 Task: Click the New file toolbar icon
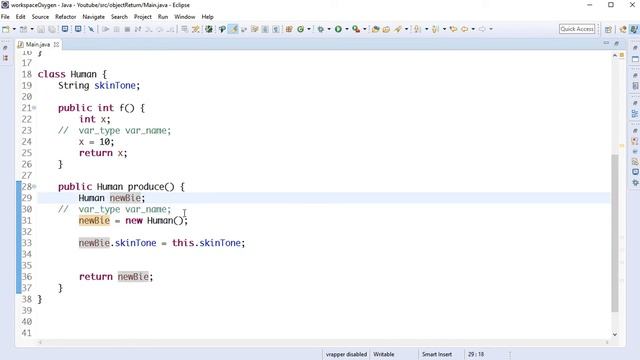6,29
